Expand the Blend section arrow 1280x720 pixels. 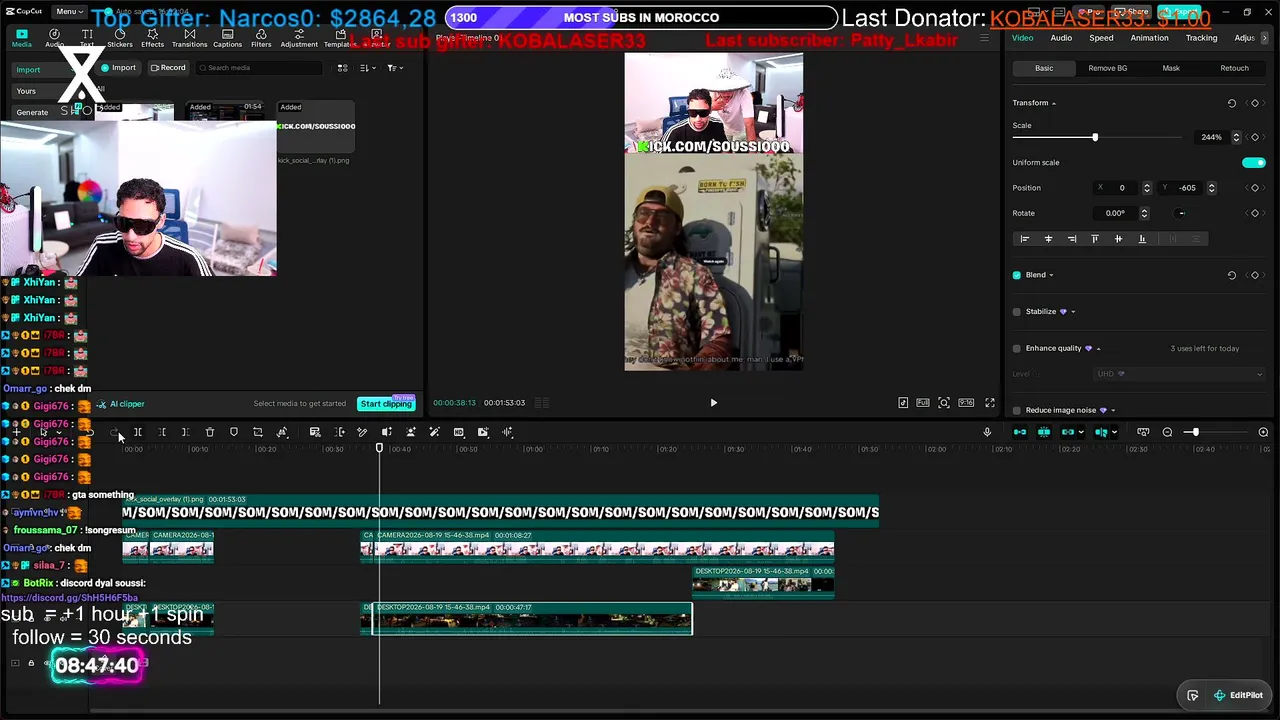[x=1051, y=275]
